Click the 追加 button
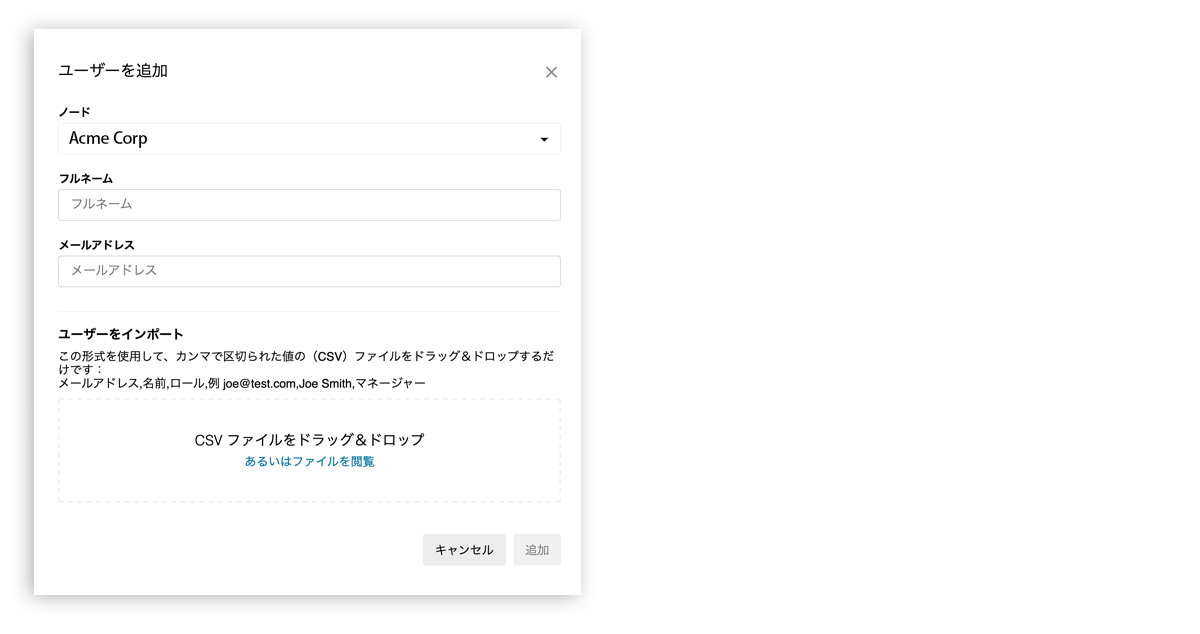This screenshot has height=634, width=1200. click(x=537, y=550)
